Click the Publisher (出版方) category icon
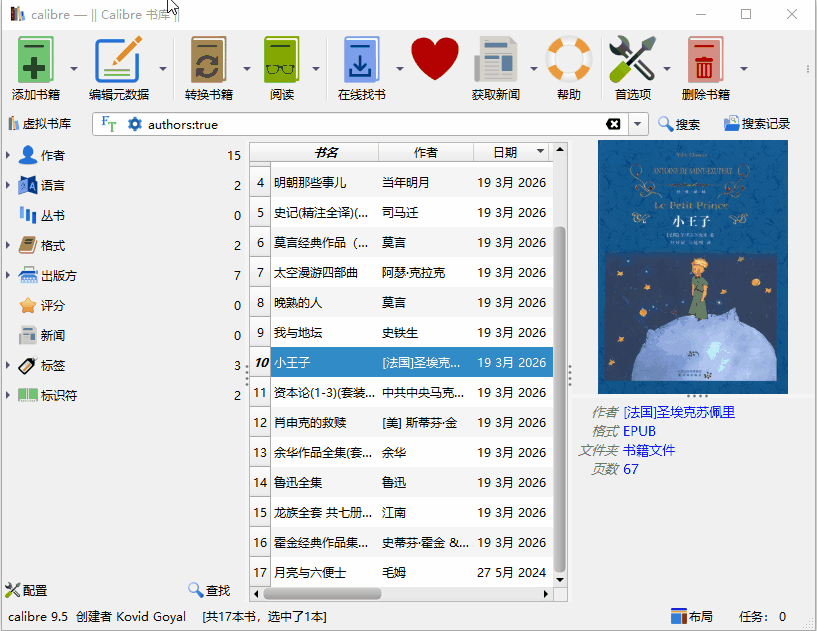817x631 pixels. coord(28,275)
